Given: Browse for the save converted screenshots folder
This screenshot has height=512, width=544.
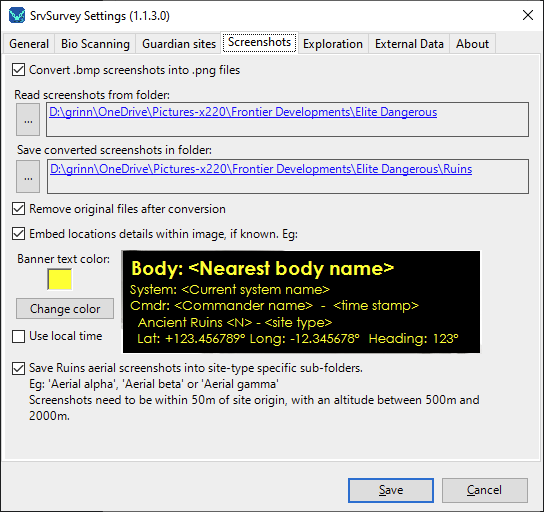Looking at the screenshot, I should (28, 177).
